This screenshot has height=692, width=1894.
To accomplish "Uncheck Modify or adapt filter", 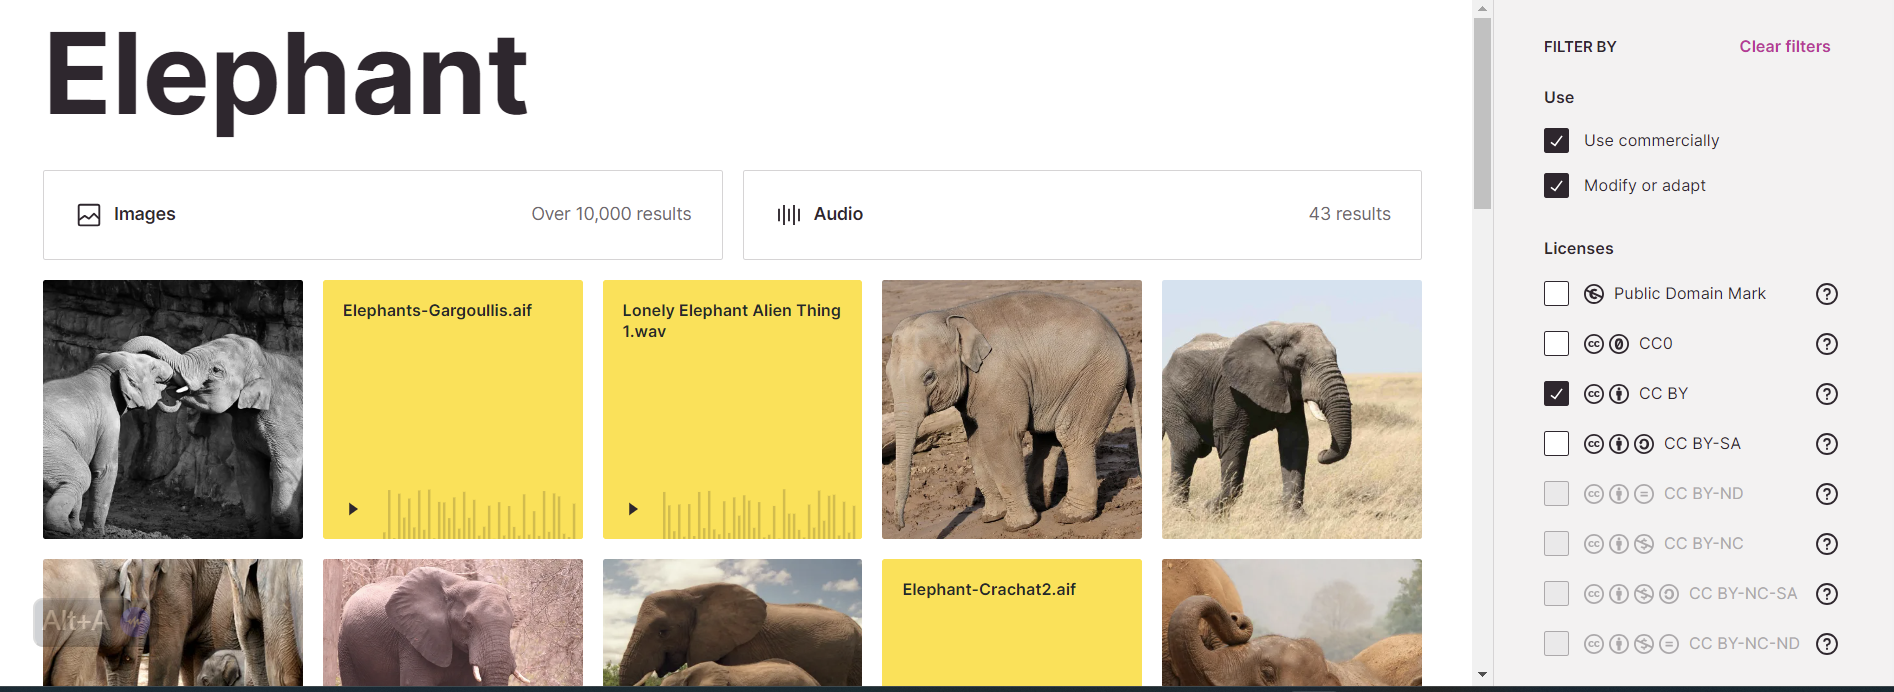I will [1556, 186].
